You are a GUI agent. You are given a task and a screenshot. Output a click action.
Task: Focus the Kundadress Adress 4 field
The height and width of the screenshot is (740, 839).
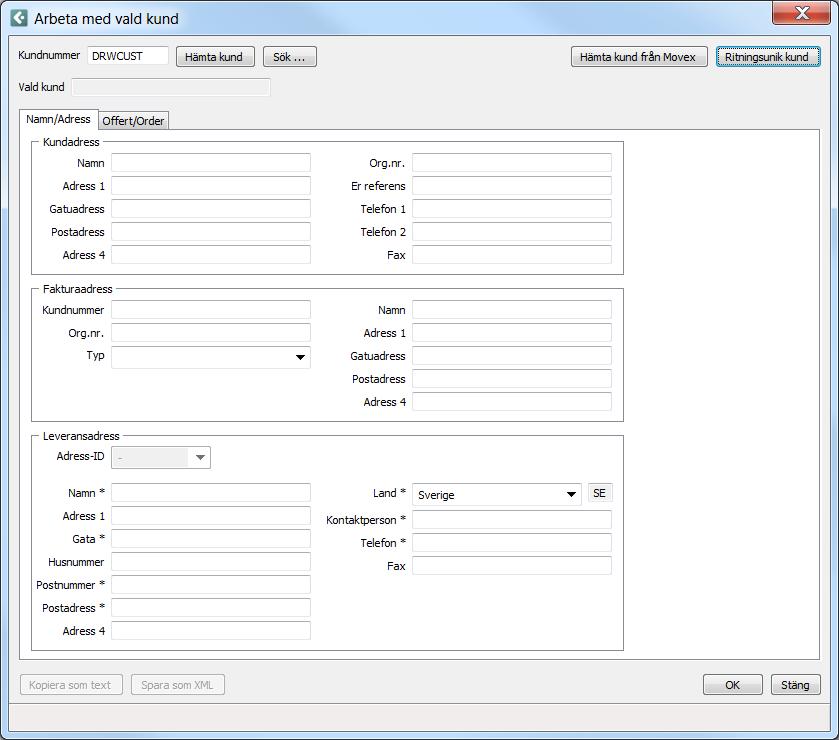211,255
